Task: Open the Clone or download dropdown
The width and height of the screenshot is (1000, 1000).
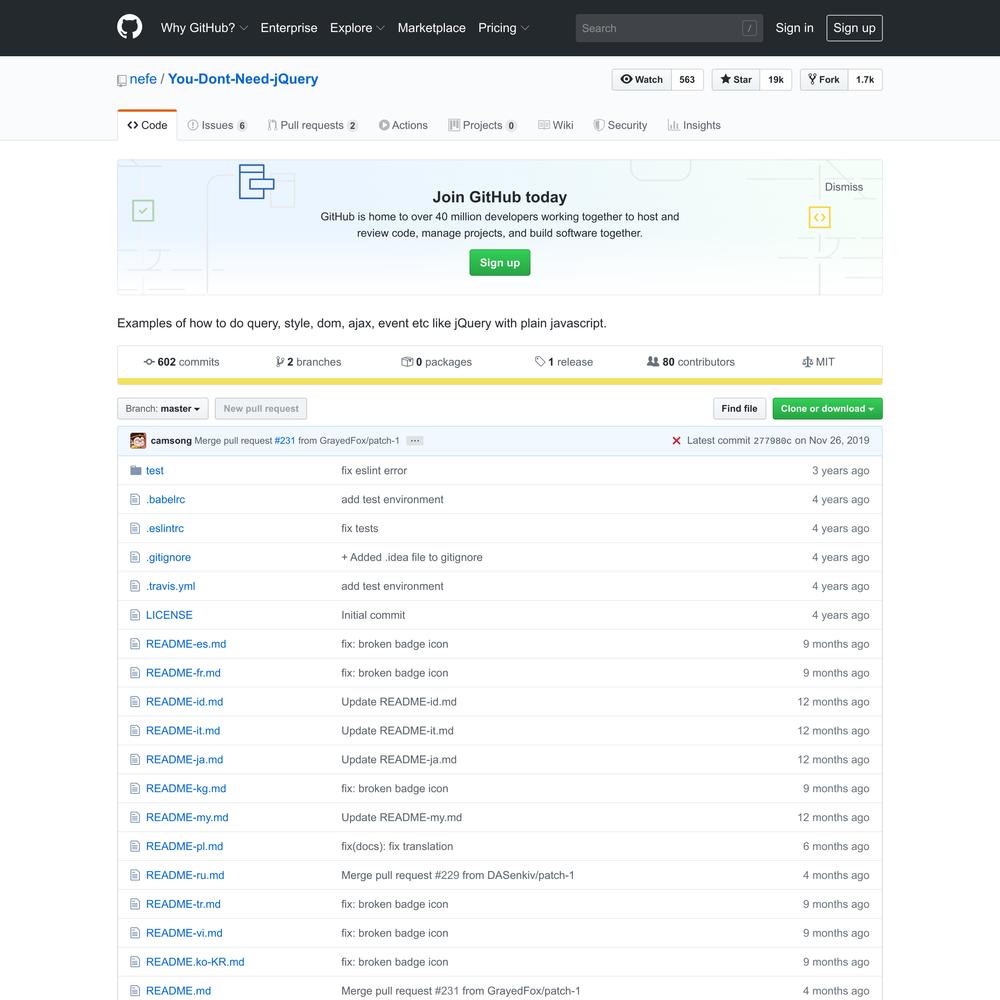Action: point(827,409)
